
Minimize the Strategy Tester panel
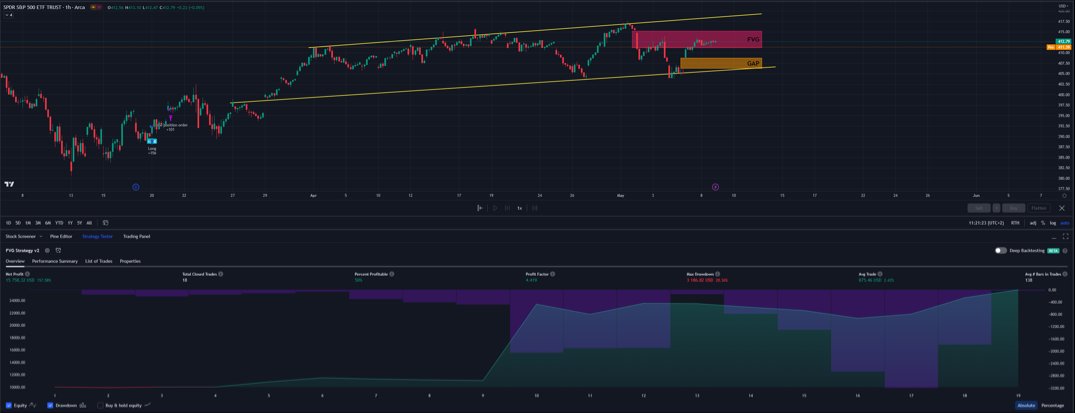(1054, 237)
